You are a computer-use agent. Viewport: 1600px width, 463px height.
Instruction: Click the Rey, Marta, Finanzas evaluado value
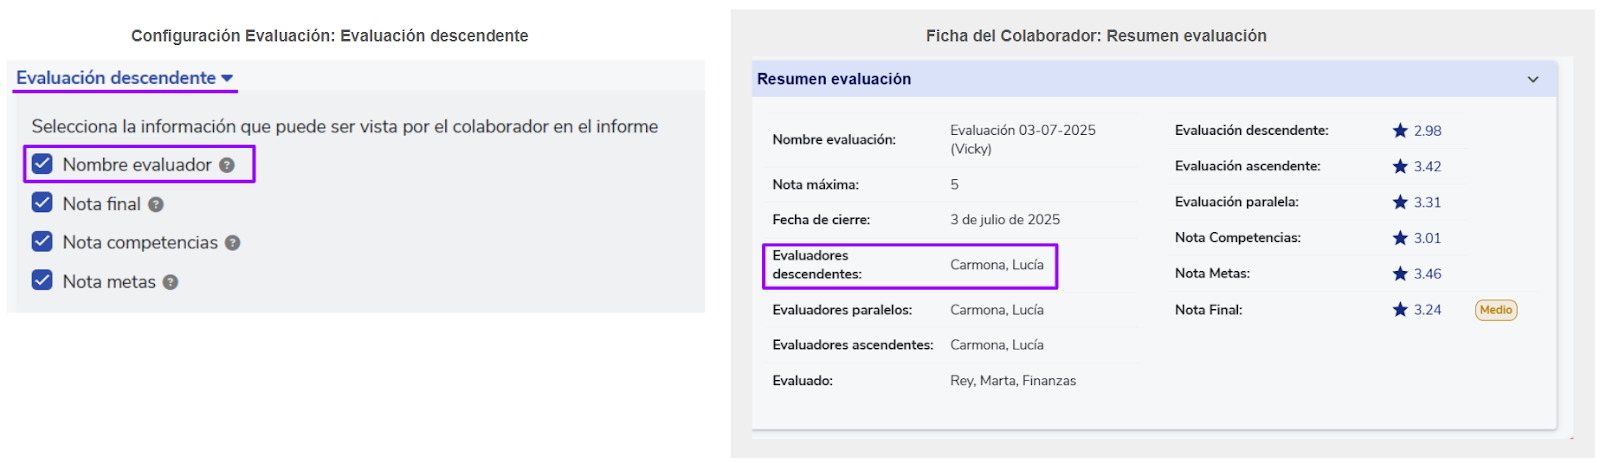click(1012, 381)
